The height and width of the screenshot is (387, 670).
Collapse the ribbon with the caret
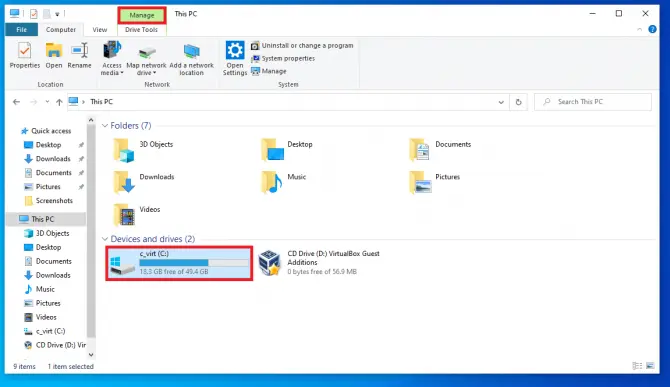[x=639, y=29]
